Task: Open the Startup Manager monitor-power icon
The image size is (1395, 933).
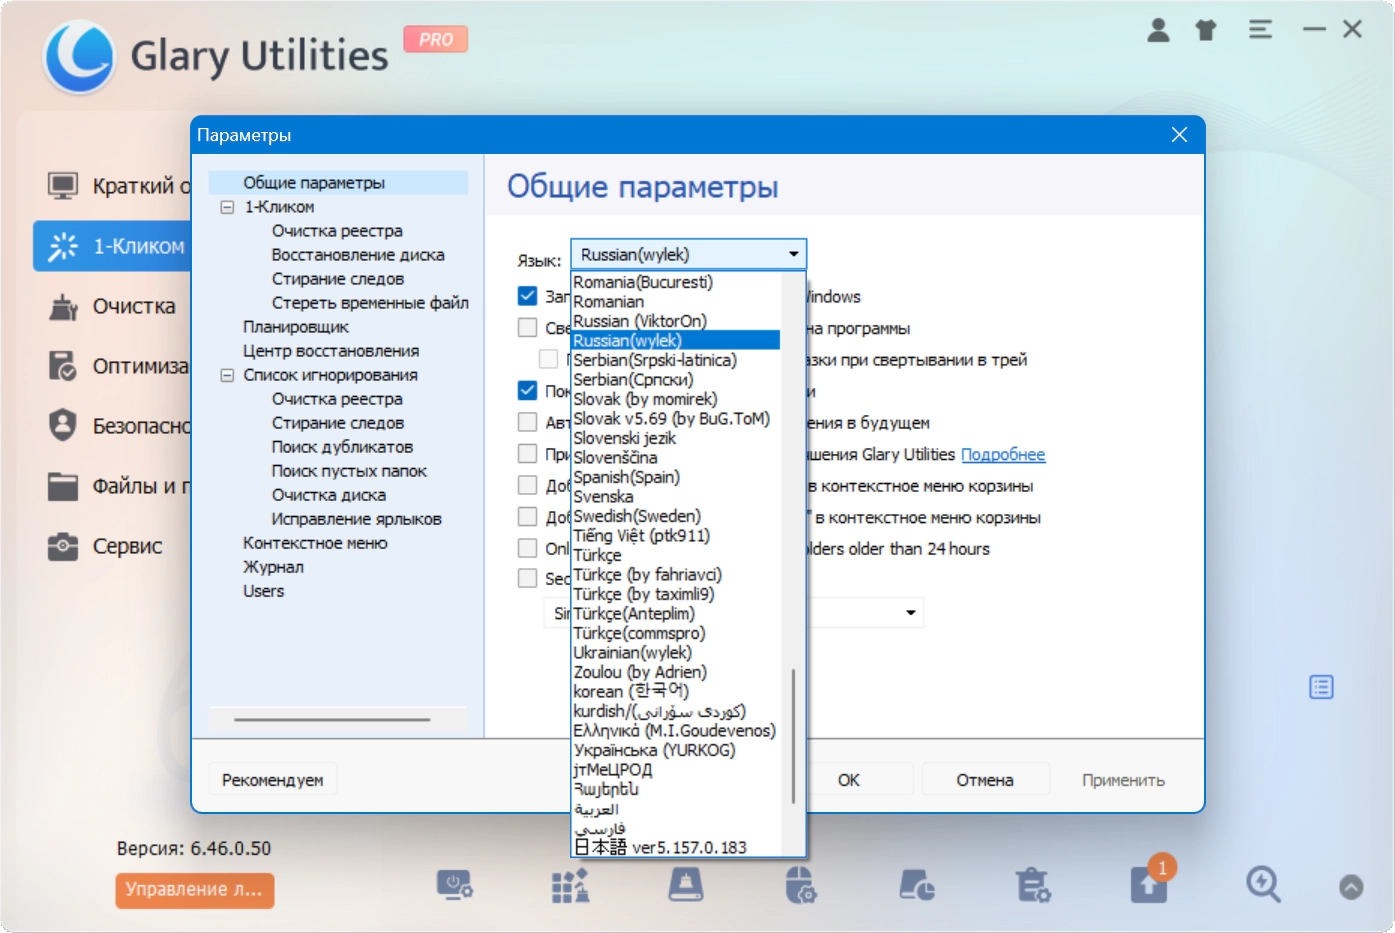Action: pos(454,885)
